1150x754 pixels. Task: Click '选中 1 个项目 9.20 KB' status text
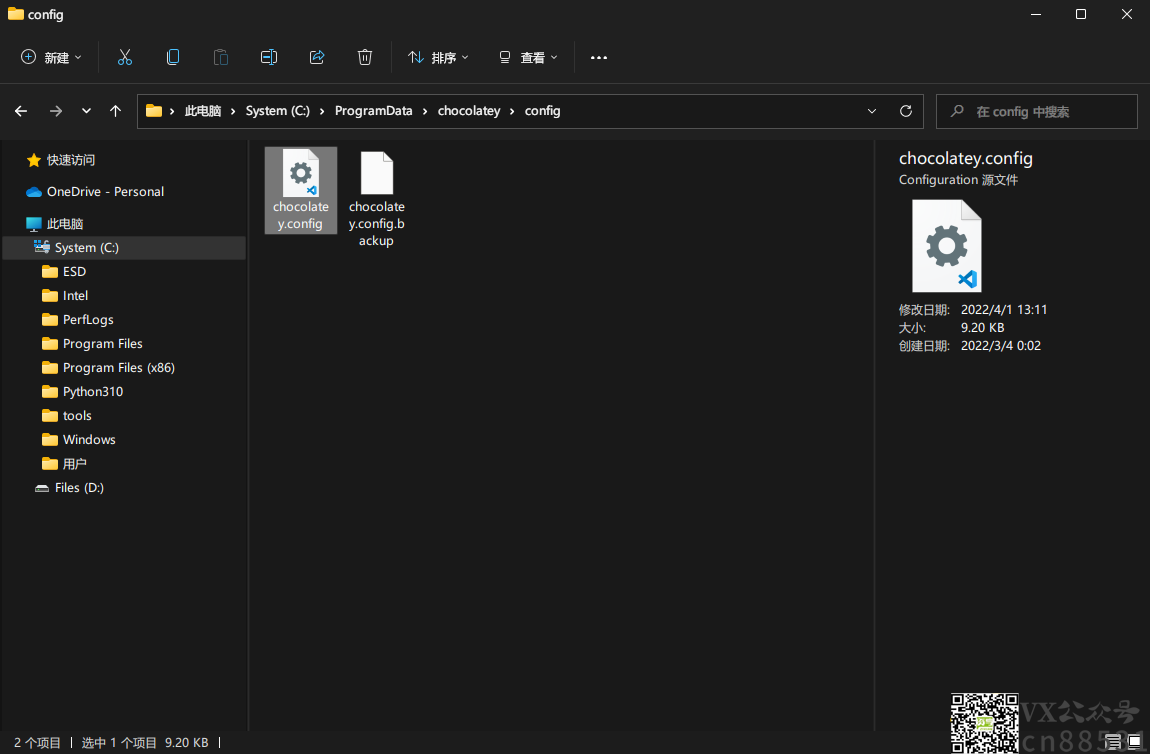(x=145, y=743)
